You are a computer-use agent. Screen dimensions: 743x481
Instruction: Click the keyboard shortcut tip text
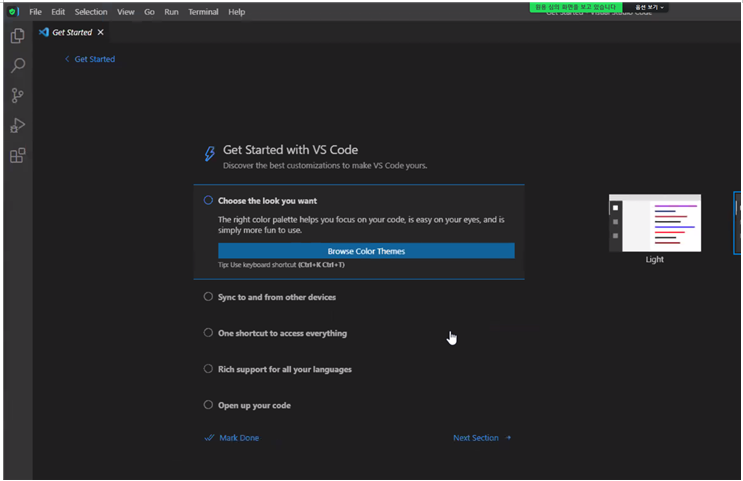281,265
